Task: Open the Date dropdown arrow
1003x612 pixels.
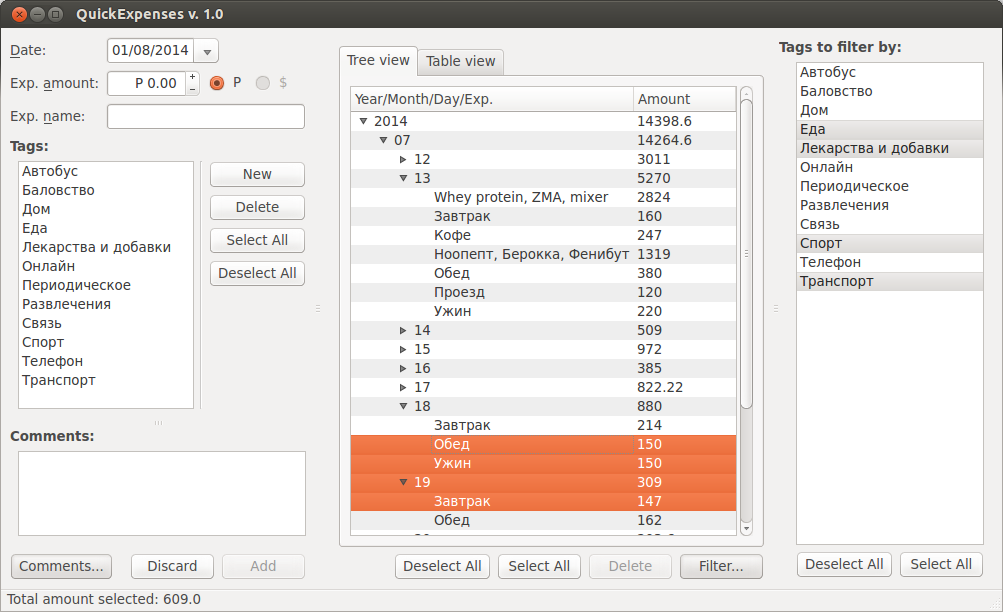Action: point(207,51)
